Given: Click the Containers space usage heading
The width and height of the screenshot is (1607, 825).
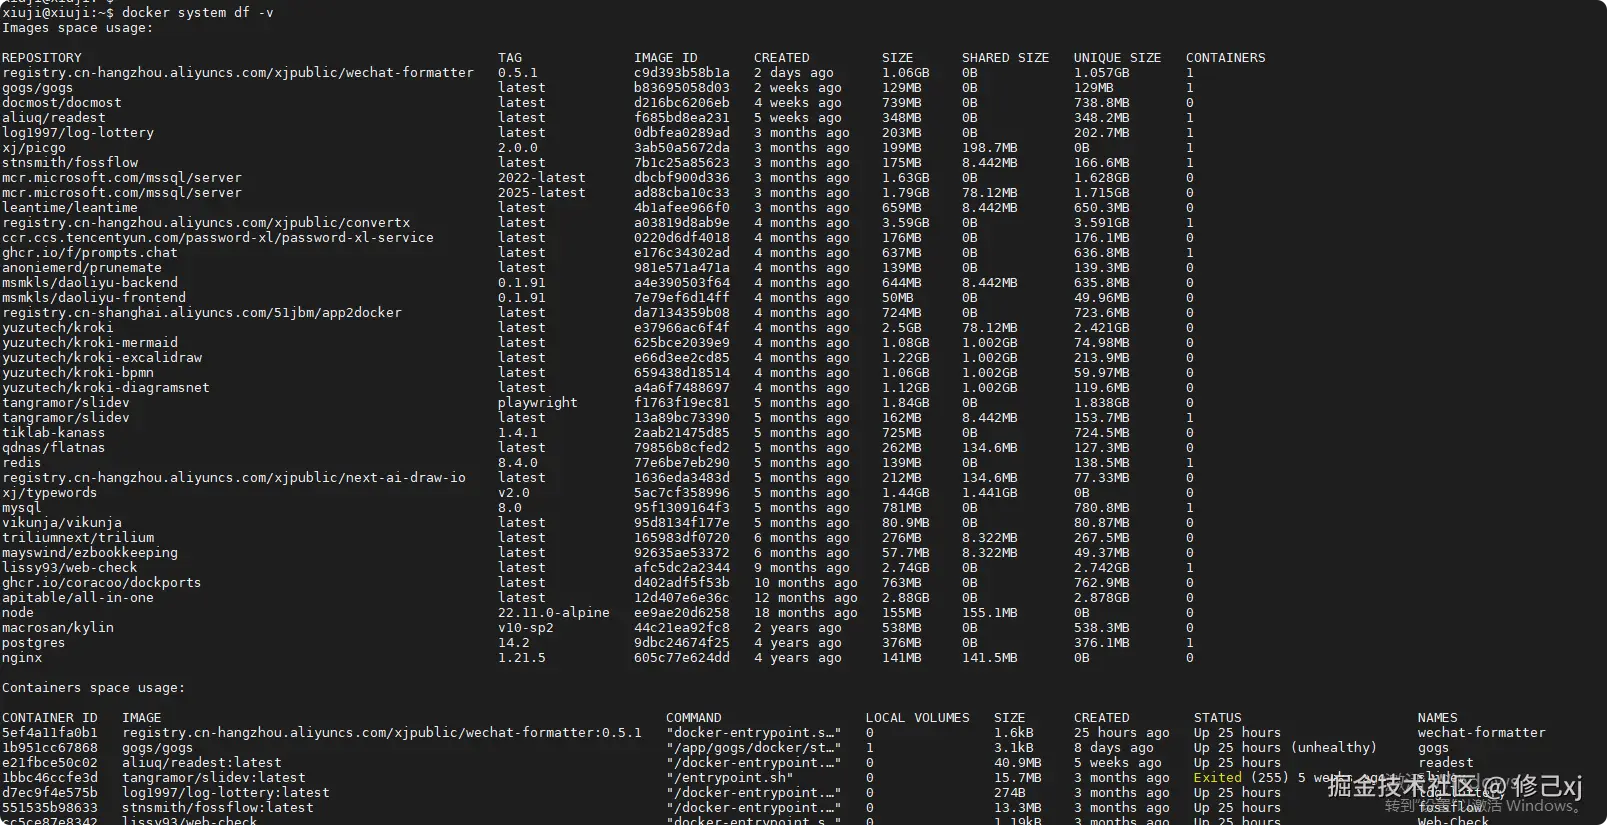Looking at the screenshot, I should point(93,688).
